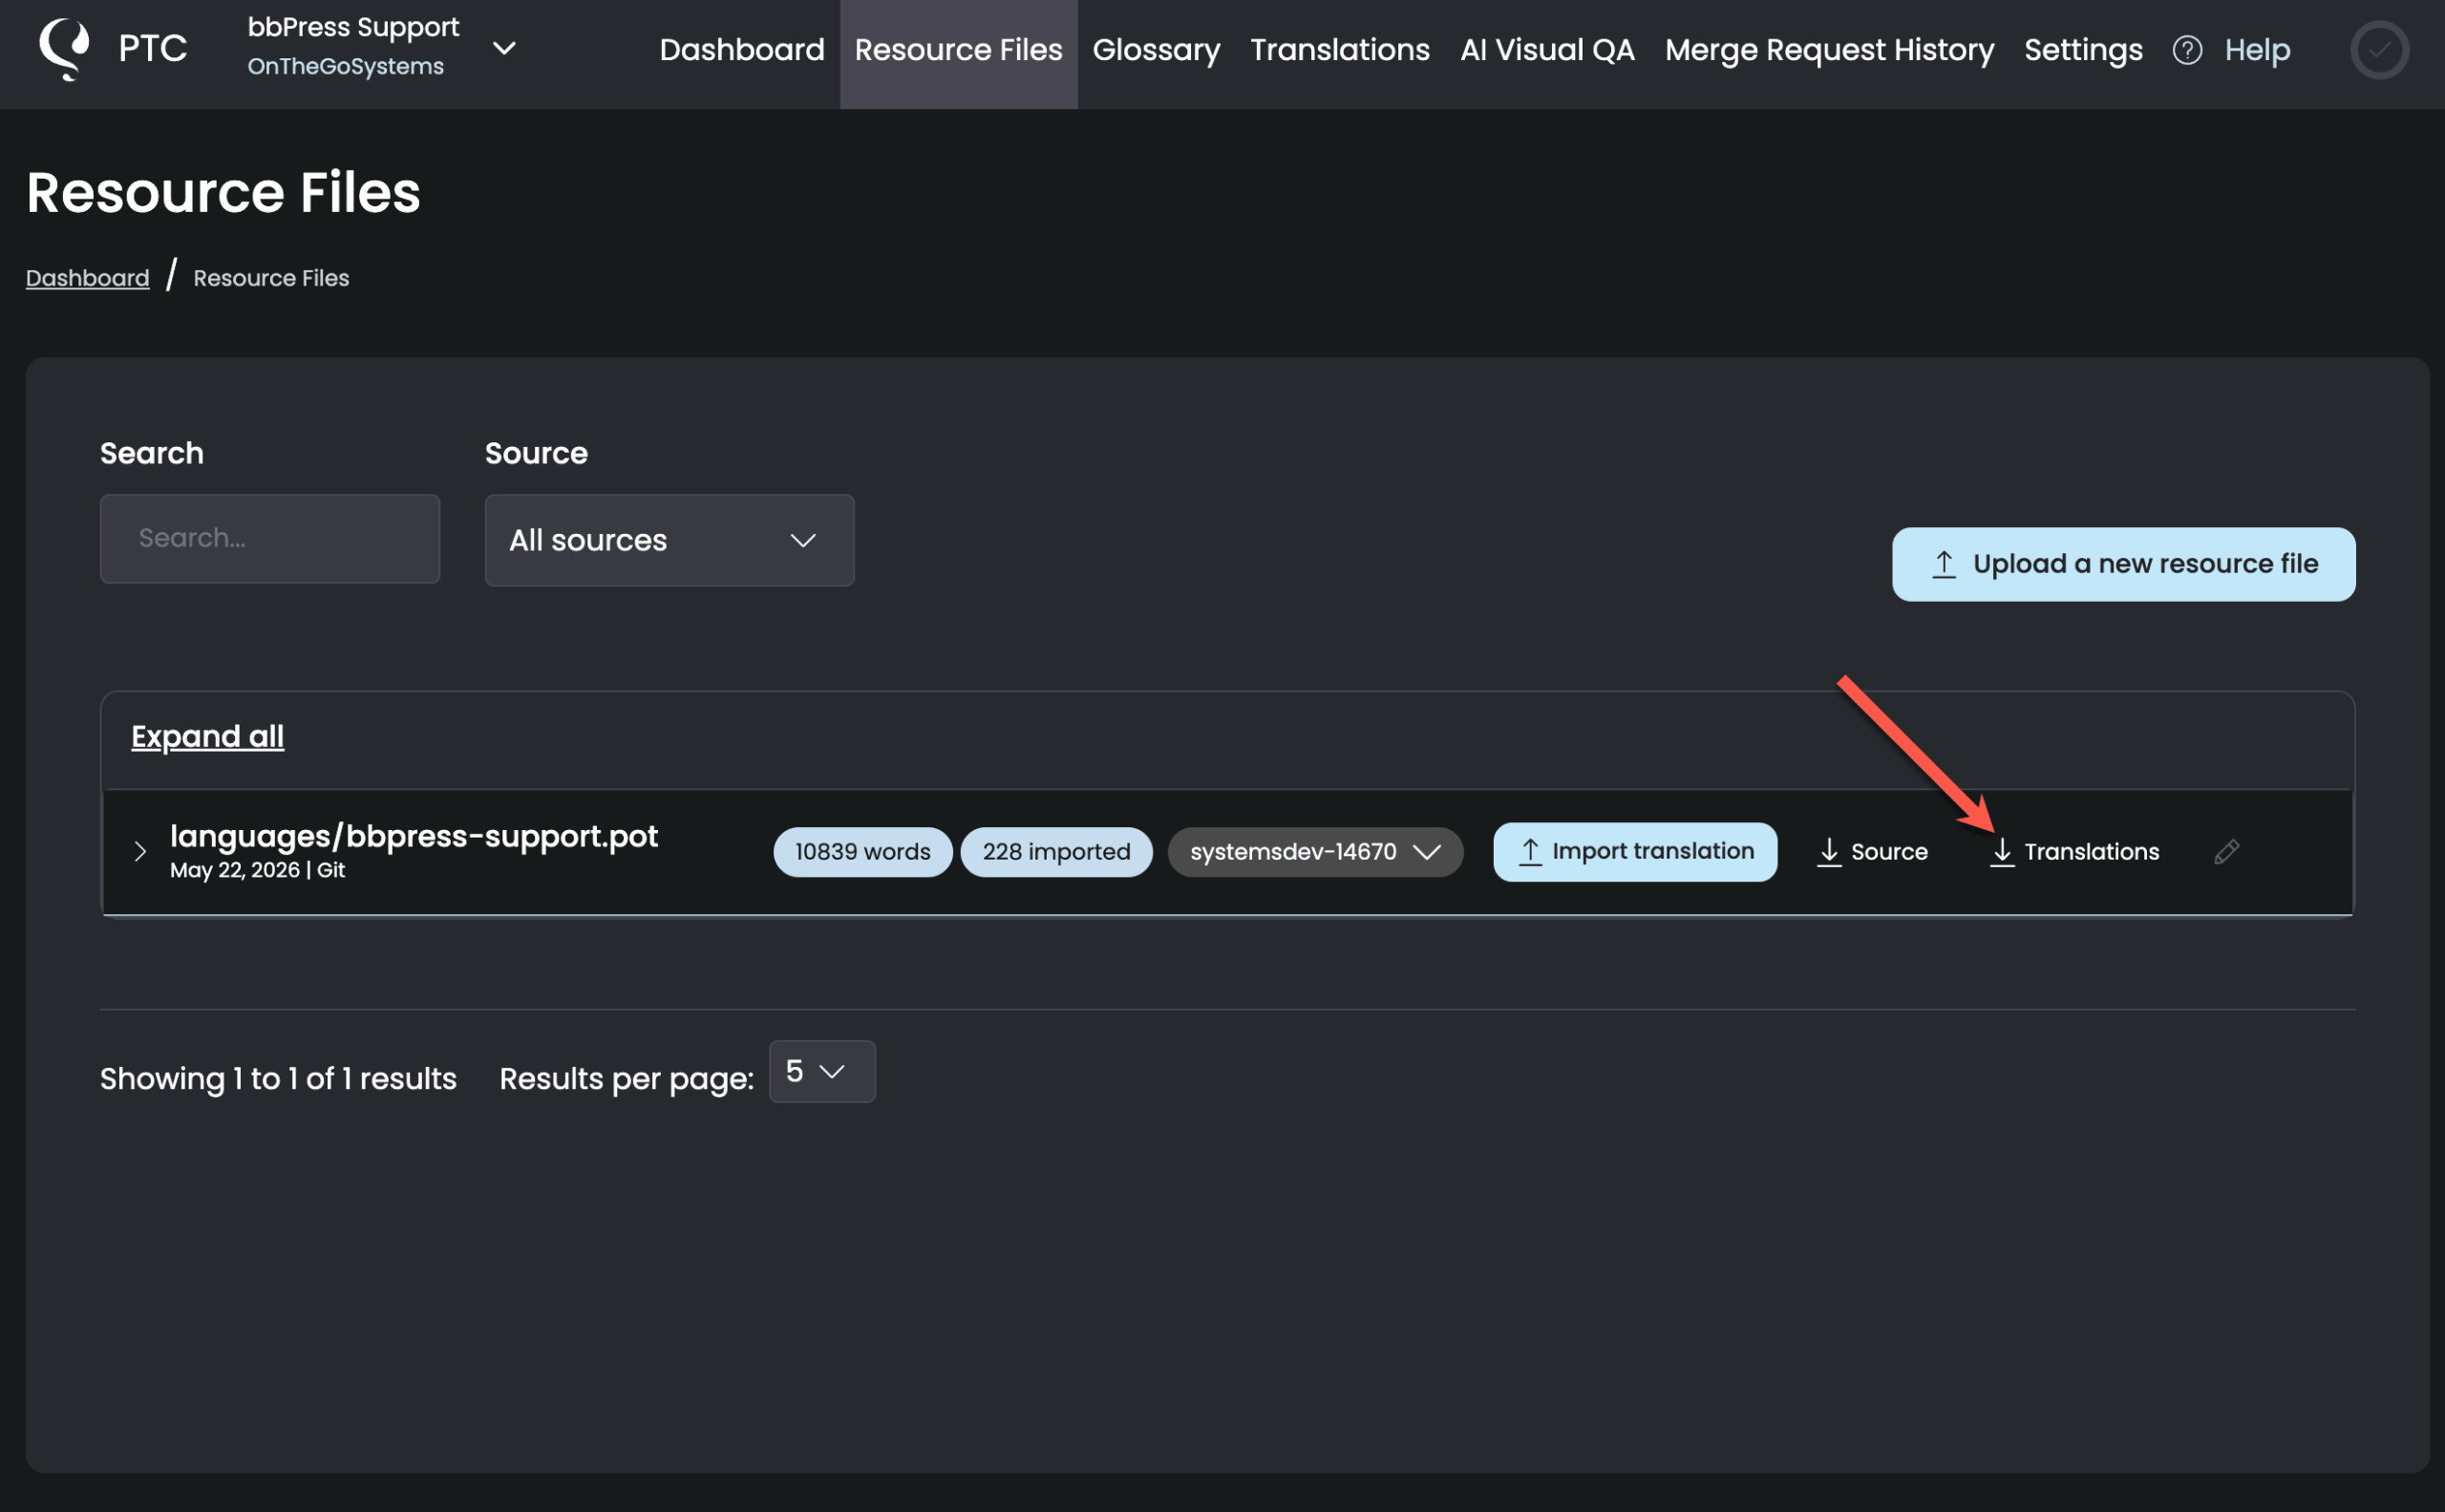Screen dimensions: 2445x1512
Task: Focus the Search input field
Action: 270,538
